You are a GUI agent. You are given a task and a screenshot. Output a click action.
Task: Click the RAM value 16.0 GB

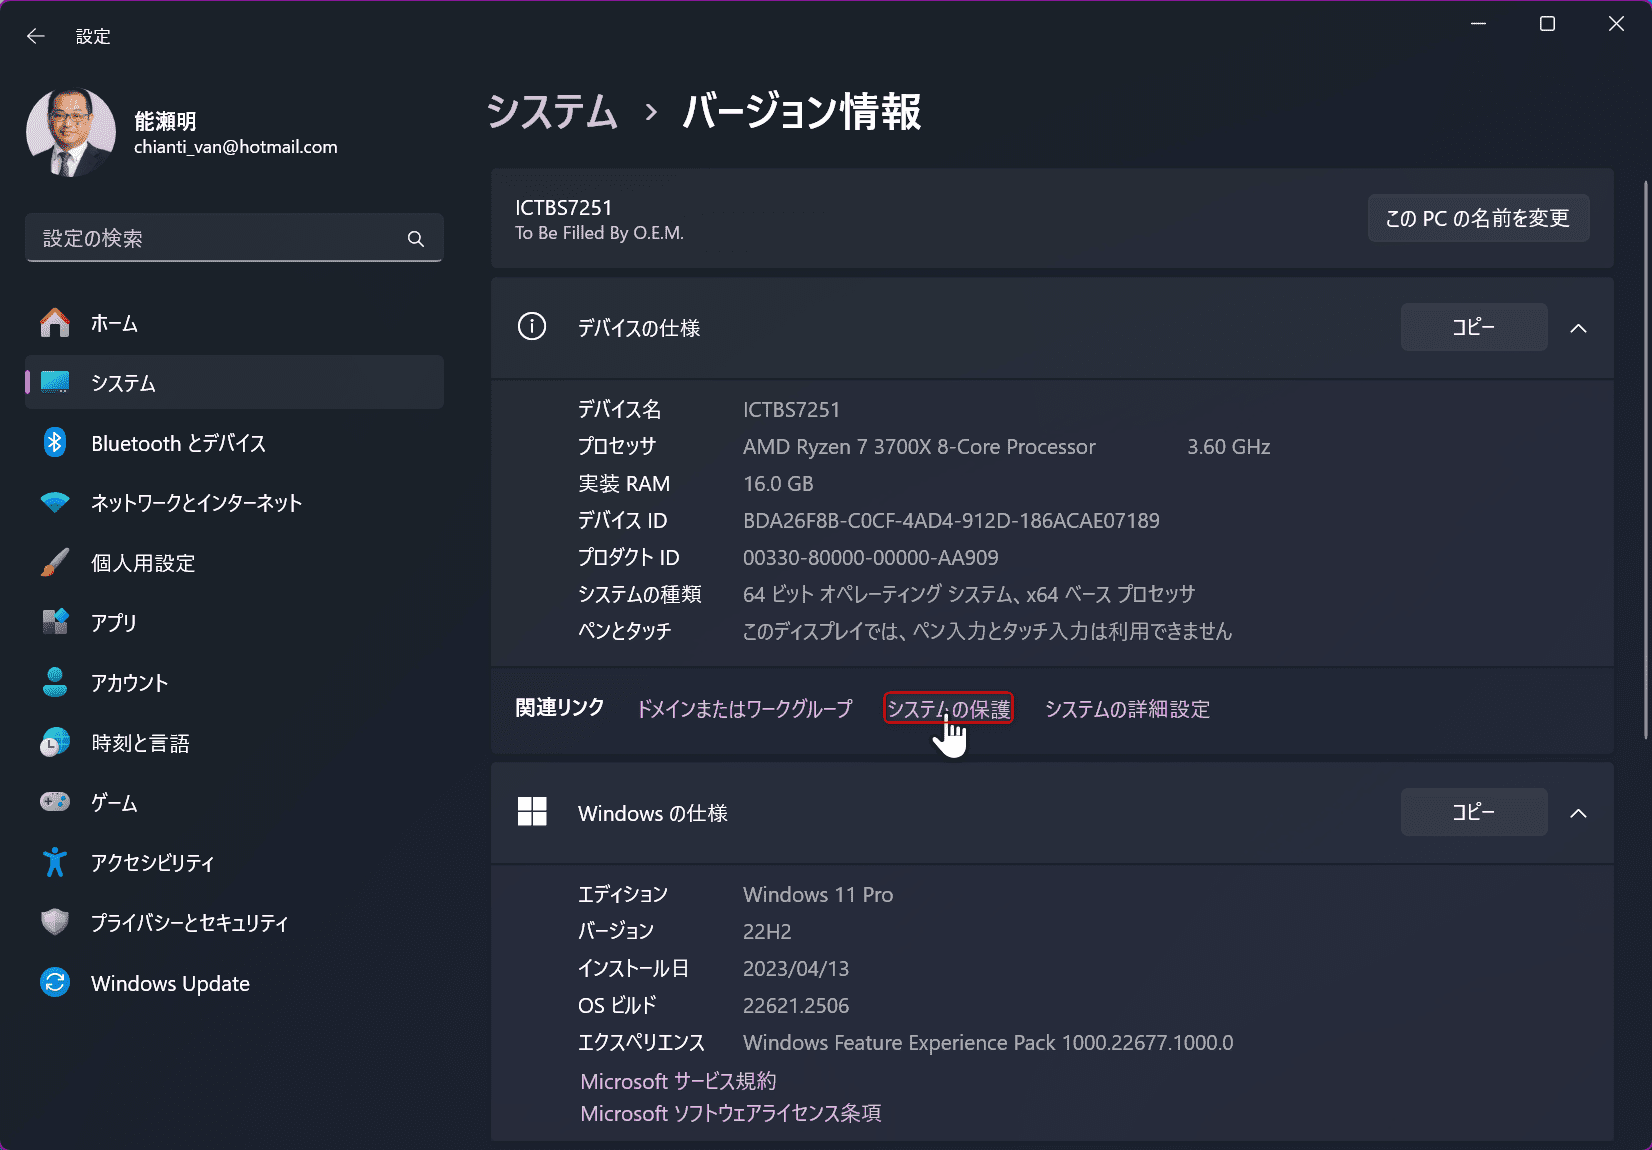coord(778,484)
